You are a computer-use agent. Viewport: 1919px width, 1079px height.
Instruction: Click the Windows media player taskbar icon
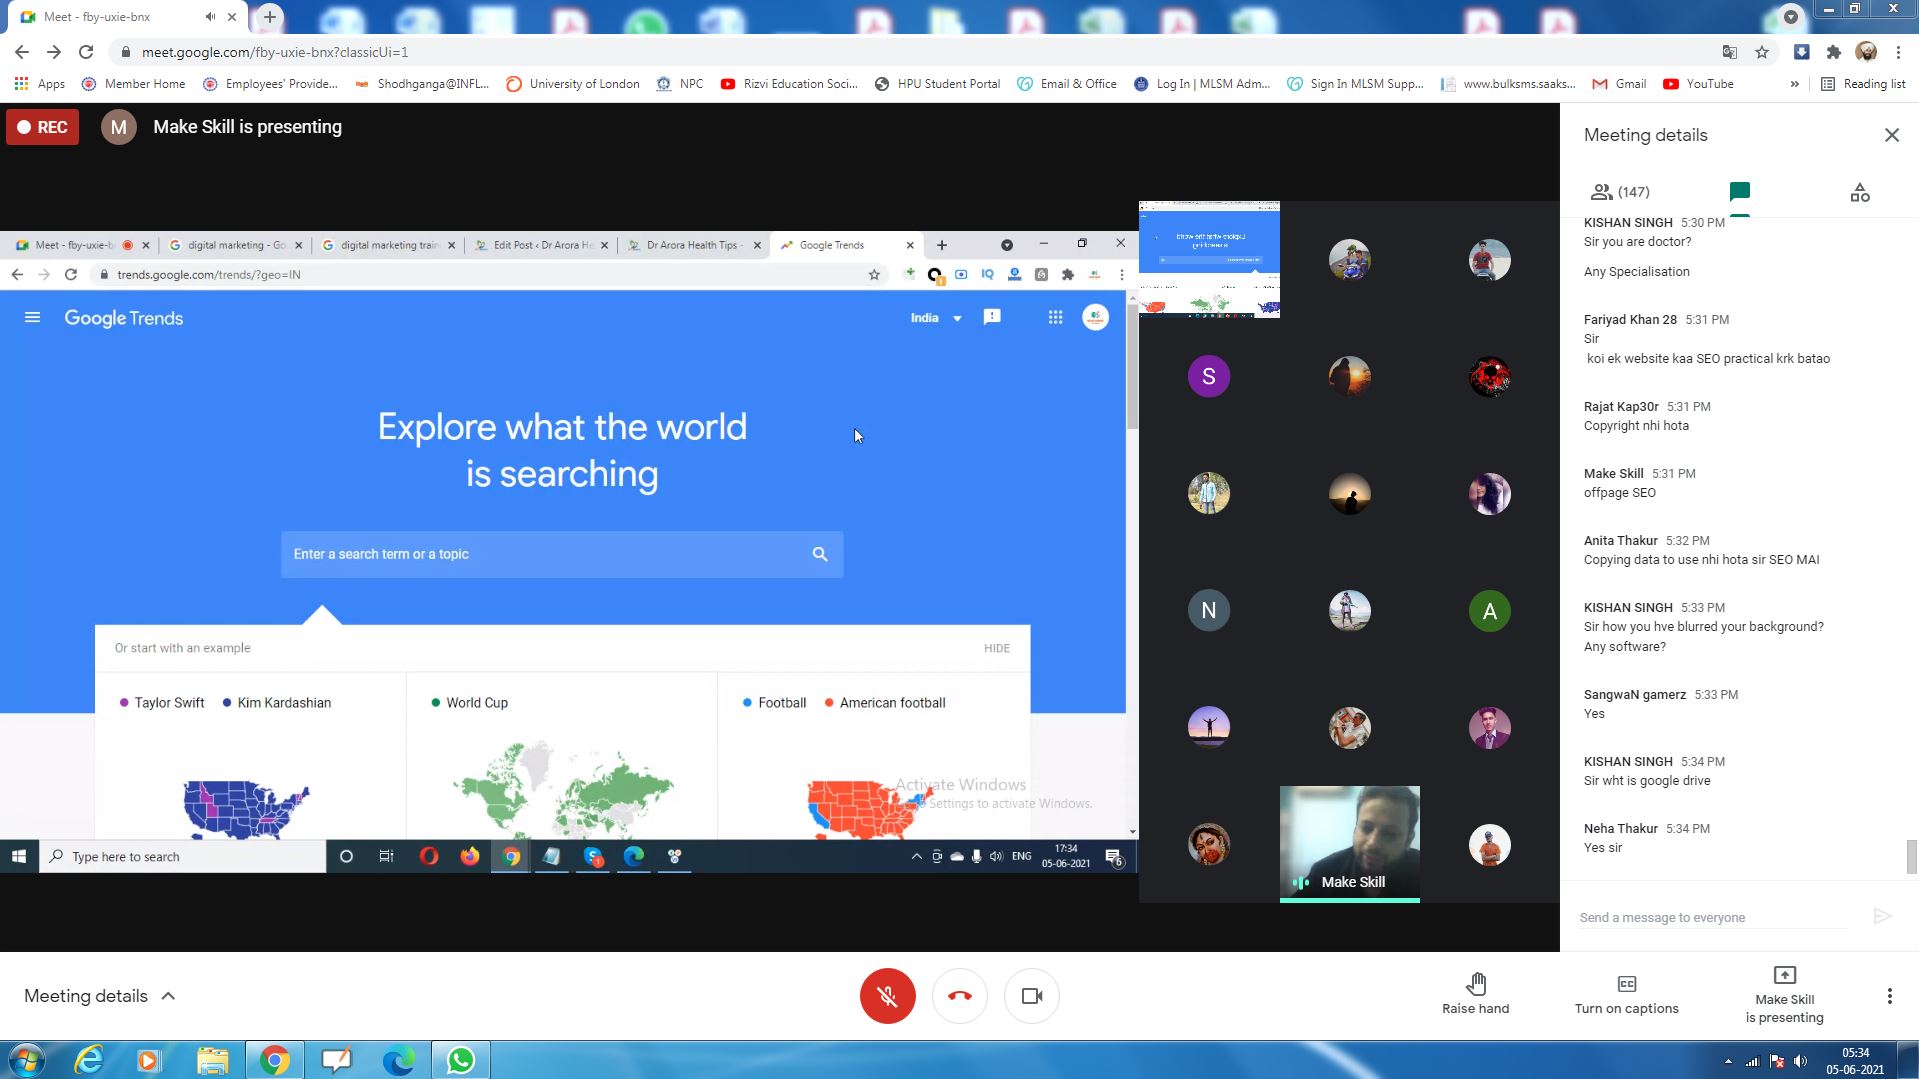[x=149, y=1060]
